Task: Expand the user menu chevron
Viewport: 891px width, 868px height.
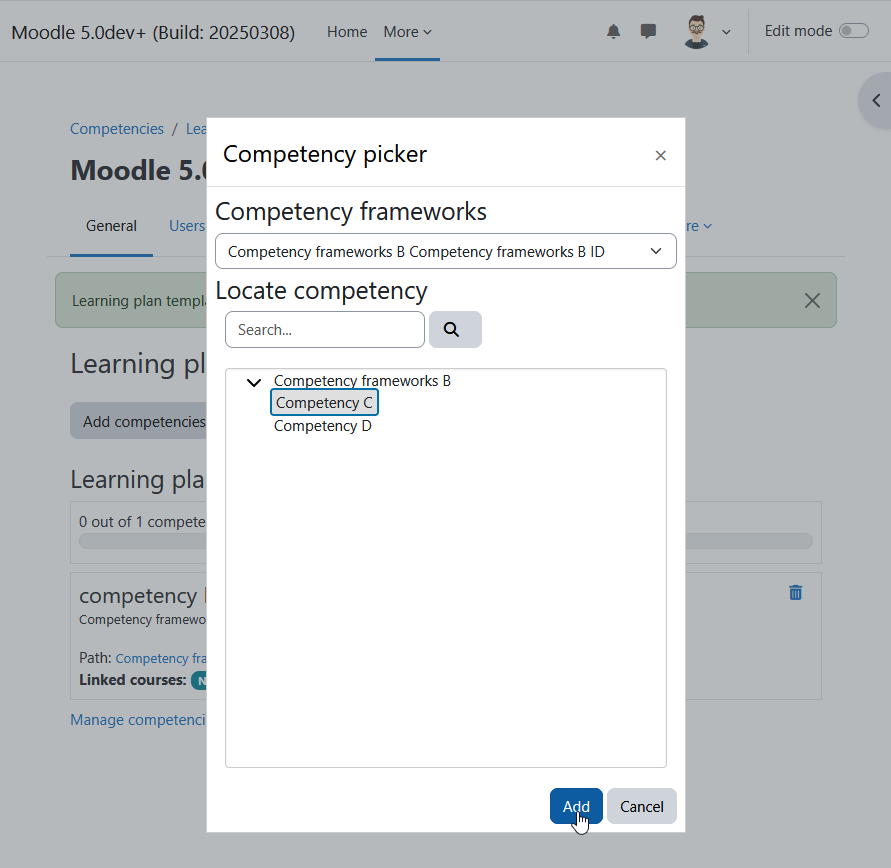Action: [726, 32]
